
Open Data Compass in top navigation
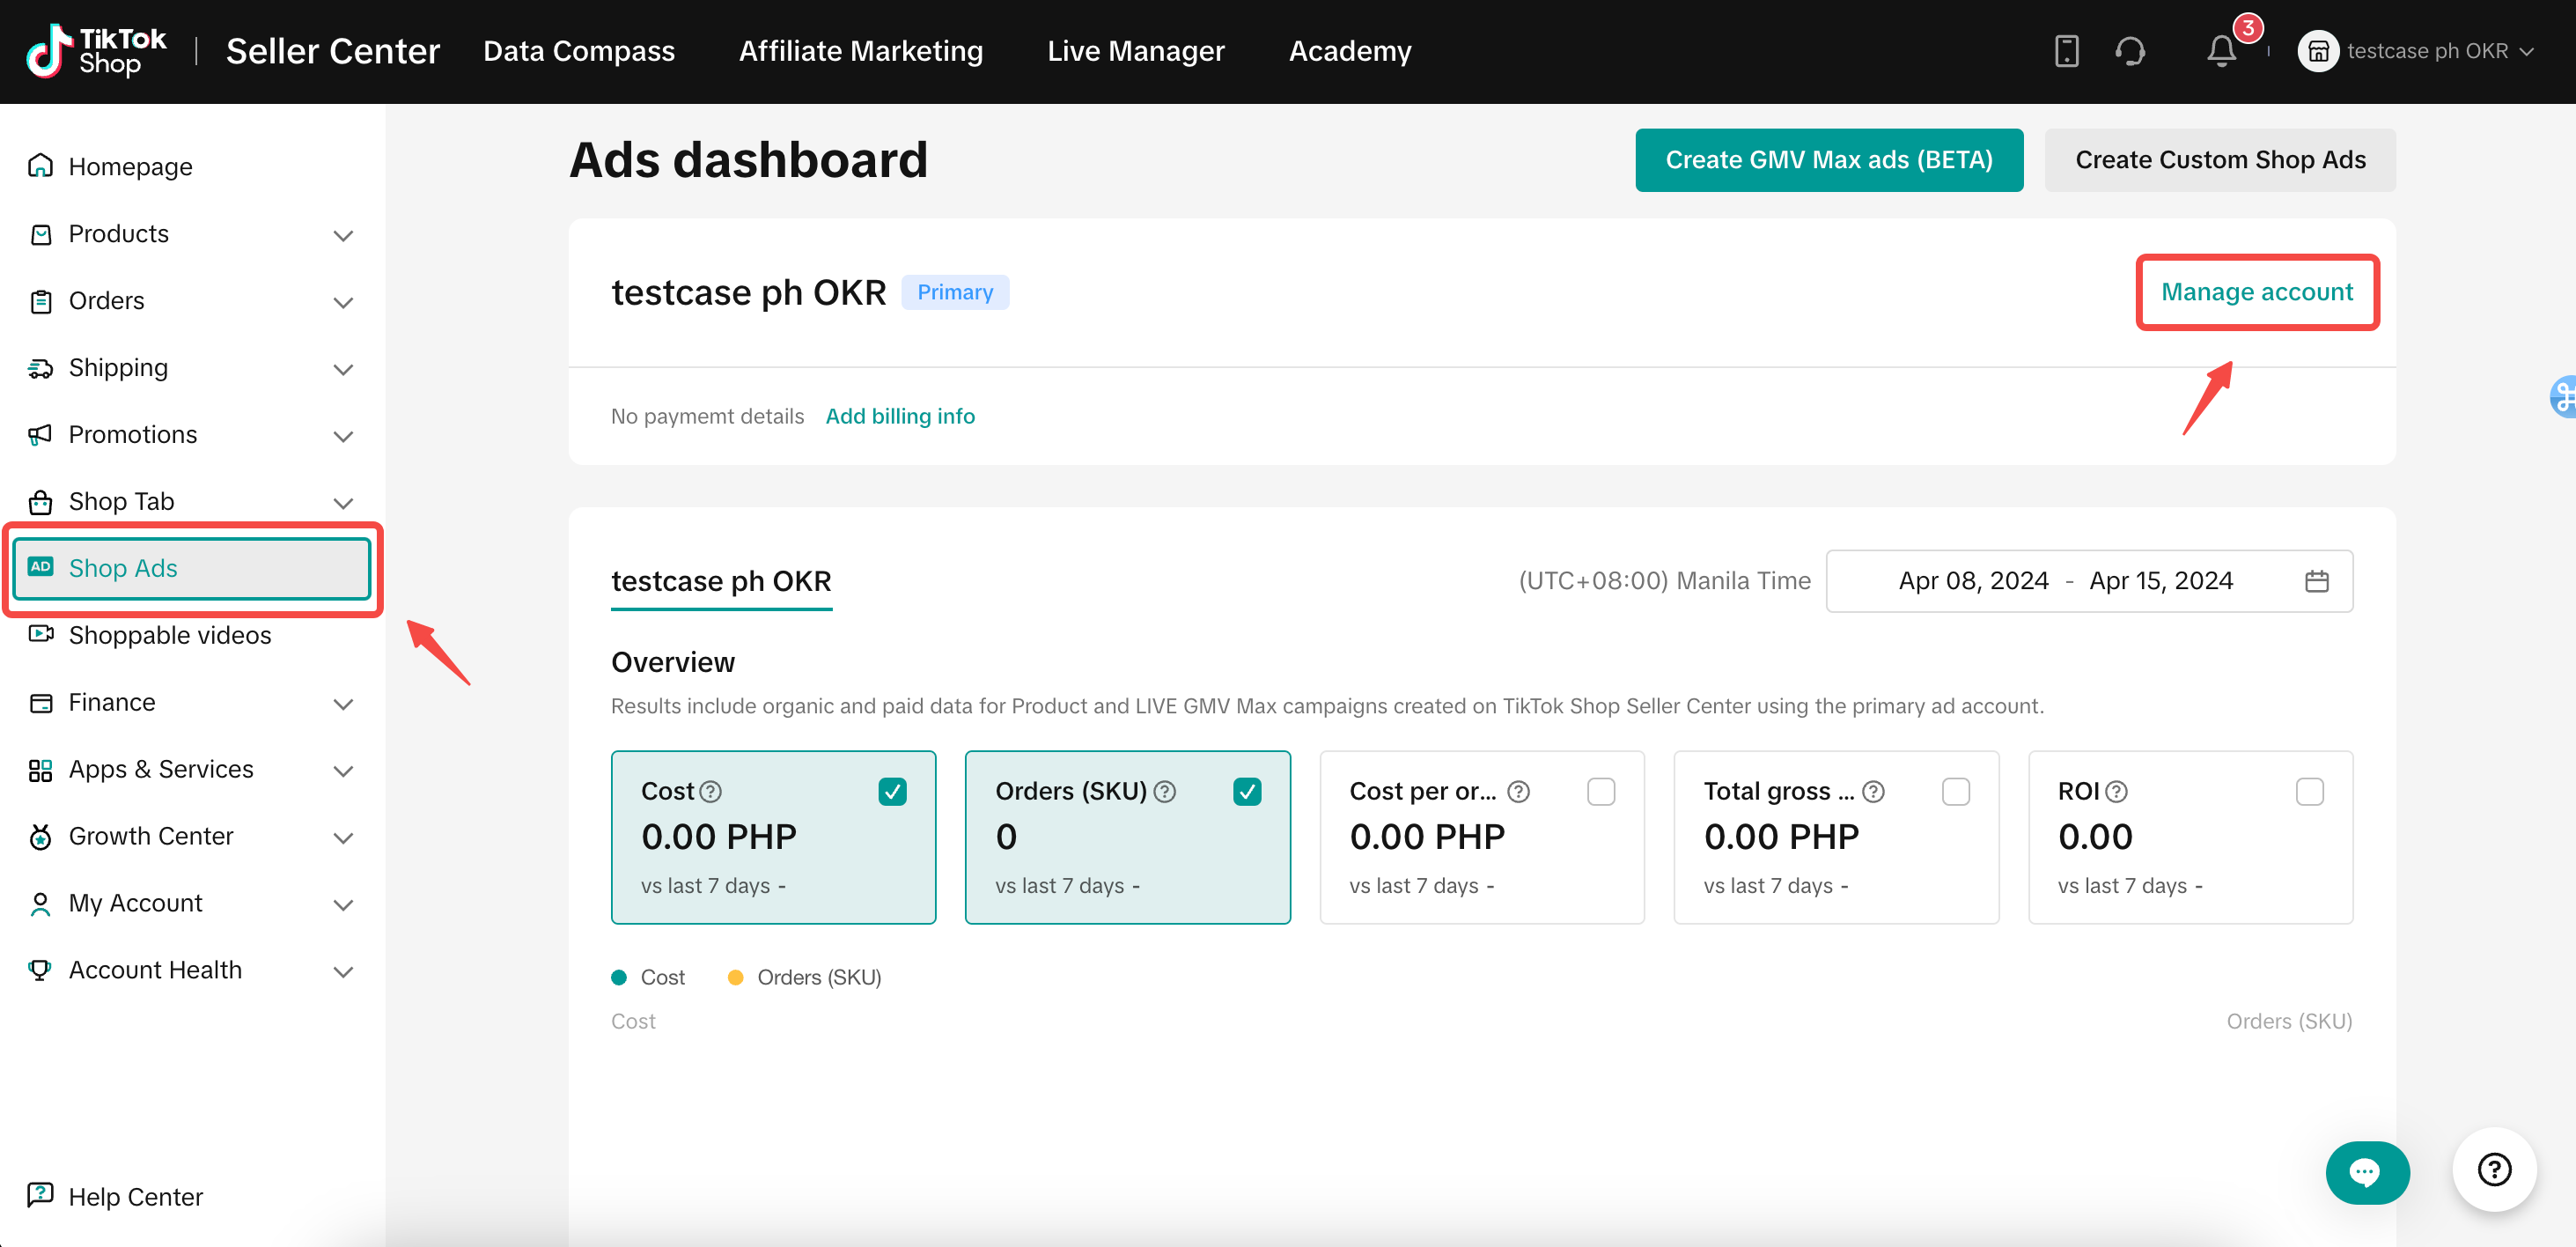(x=578, y=51)
